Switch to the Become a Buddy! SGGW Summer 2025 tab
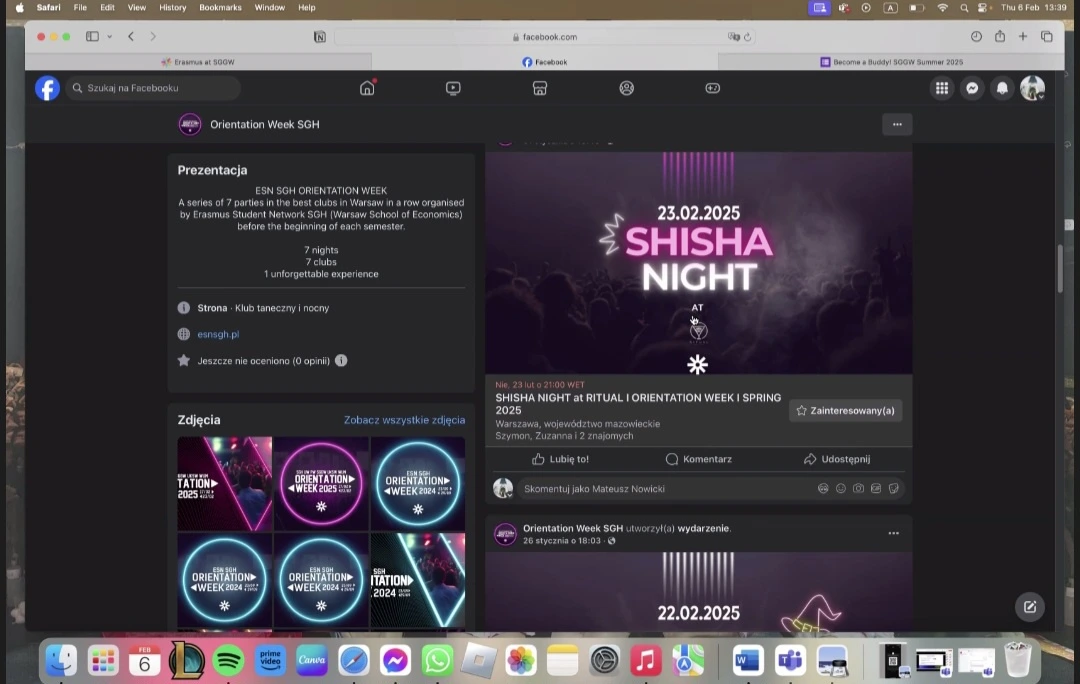 [x=891, y=62]
